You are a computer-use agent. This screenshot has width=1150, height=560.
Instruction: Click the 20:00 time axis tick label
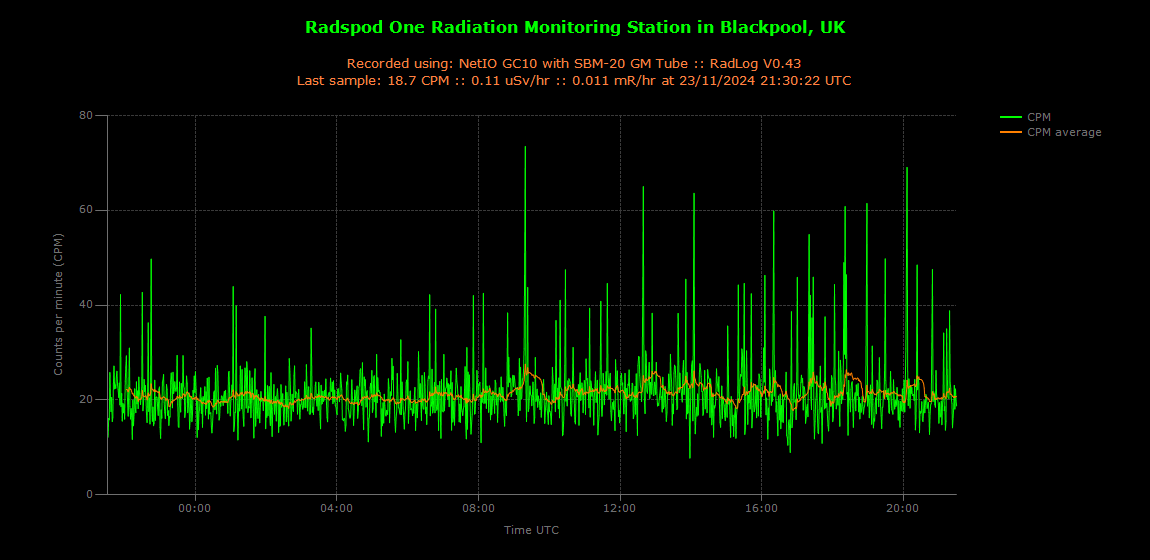coord(903,507)
